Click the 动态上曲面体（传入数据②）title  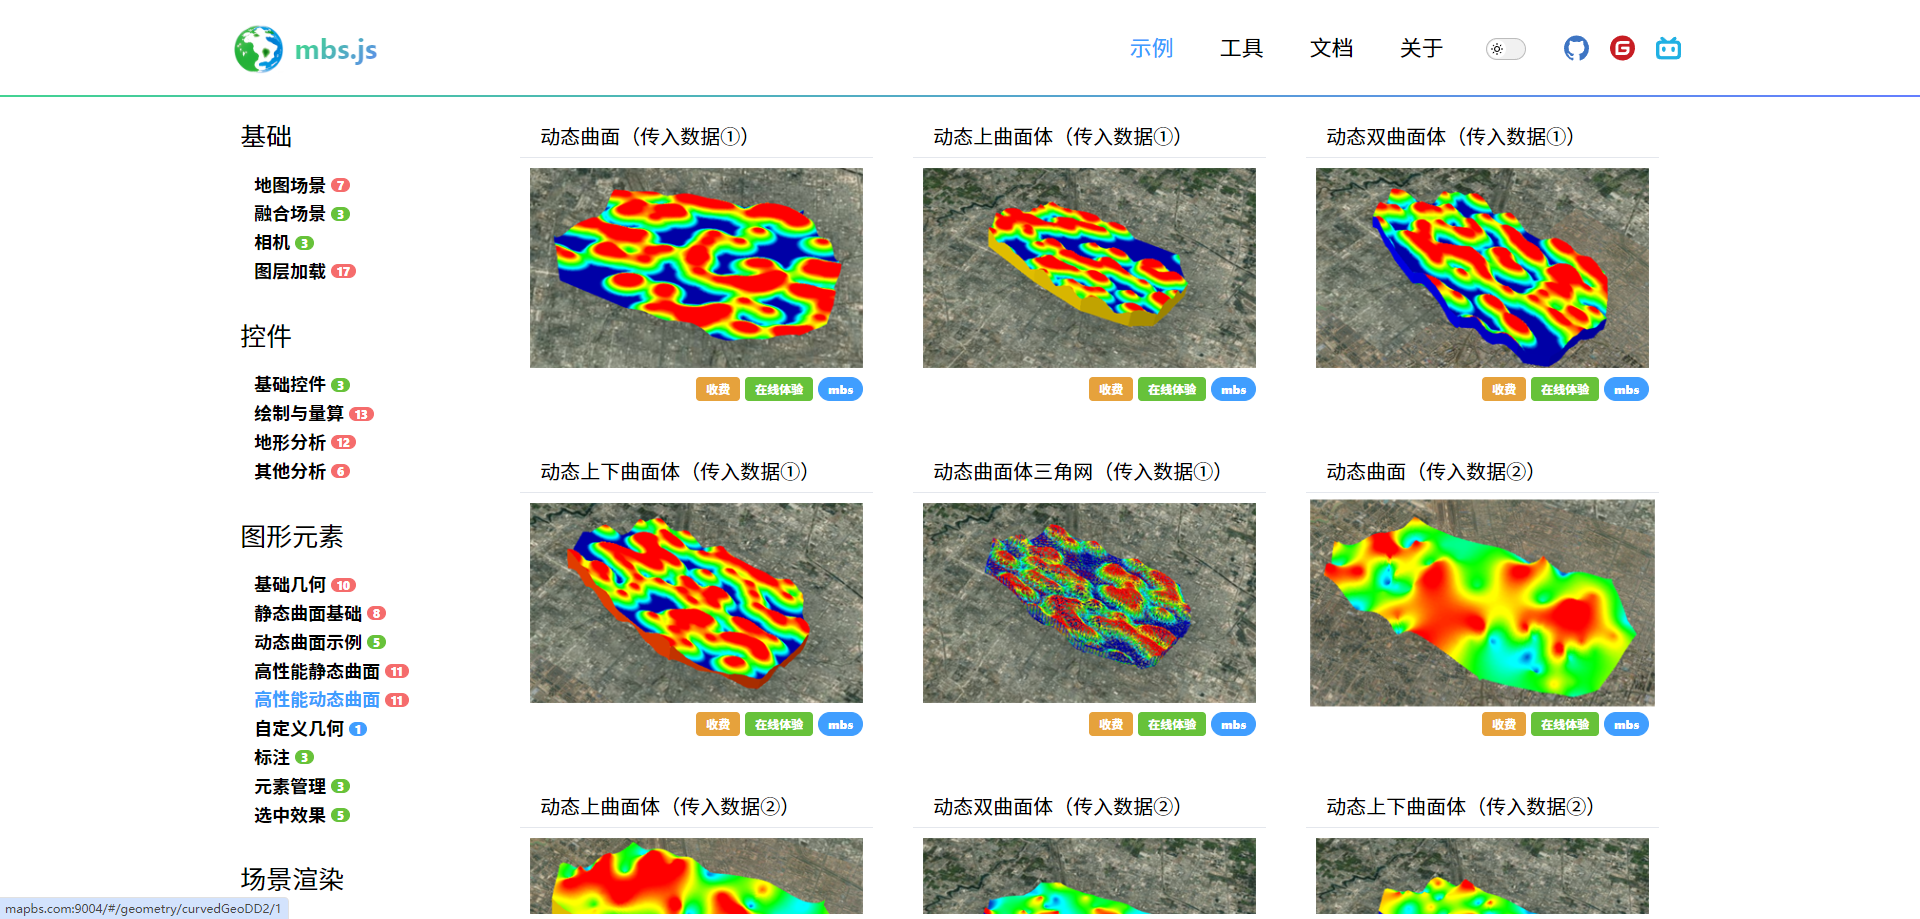pos(665,807)
